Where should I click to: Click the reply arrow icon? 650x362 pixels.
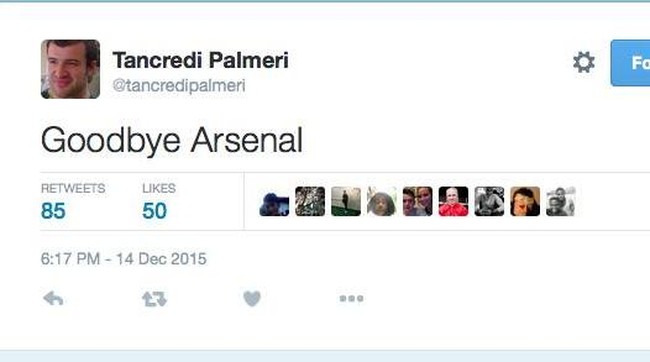tap(53, 299)
